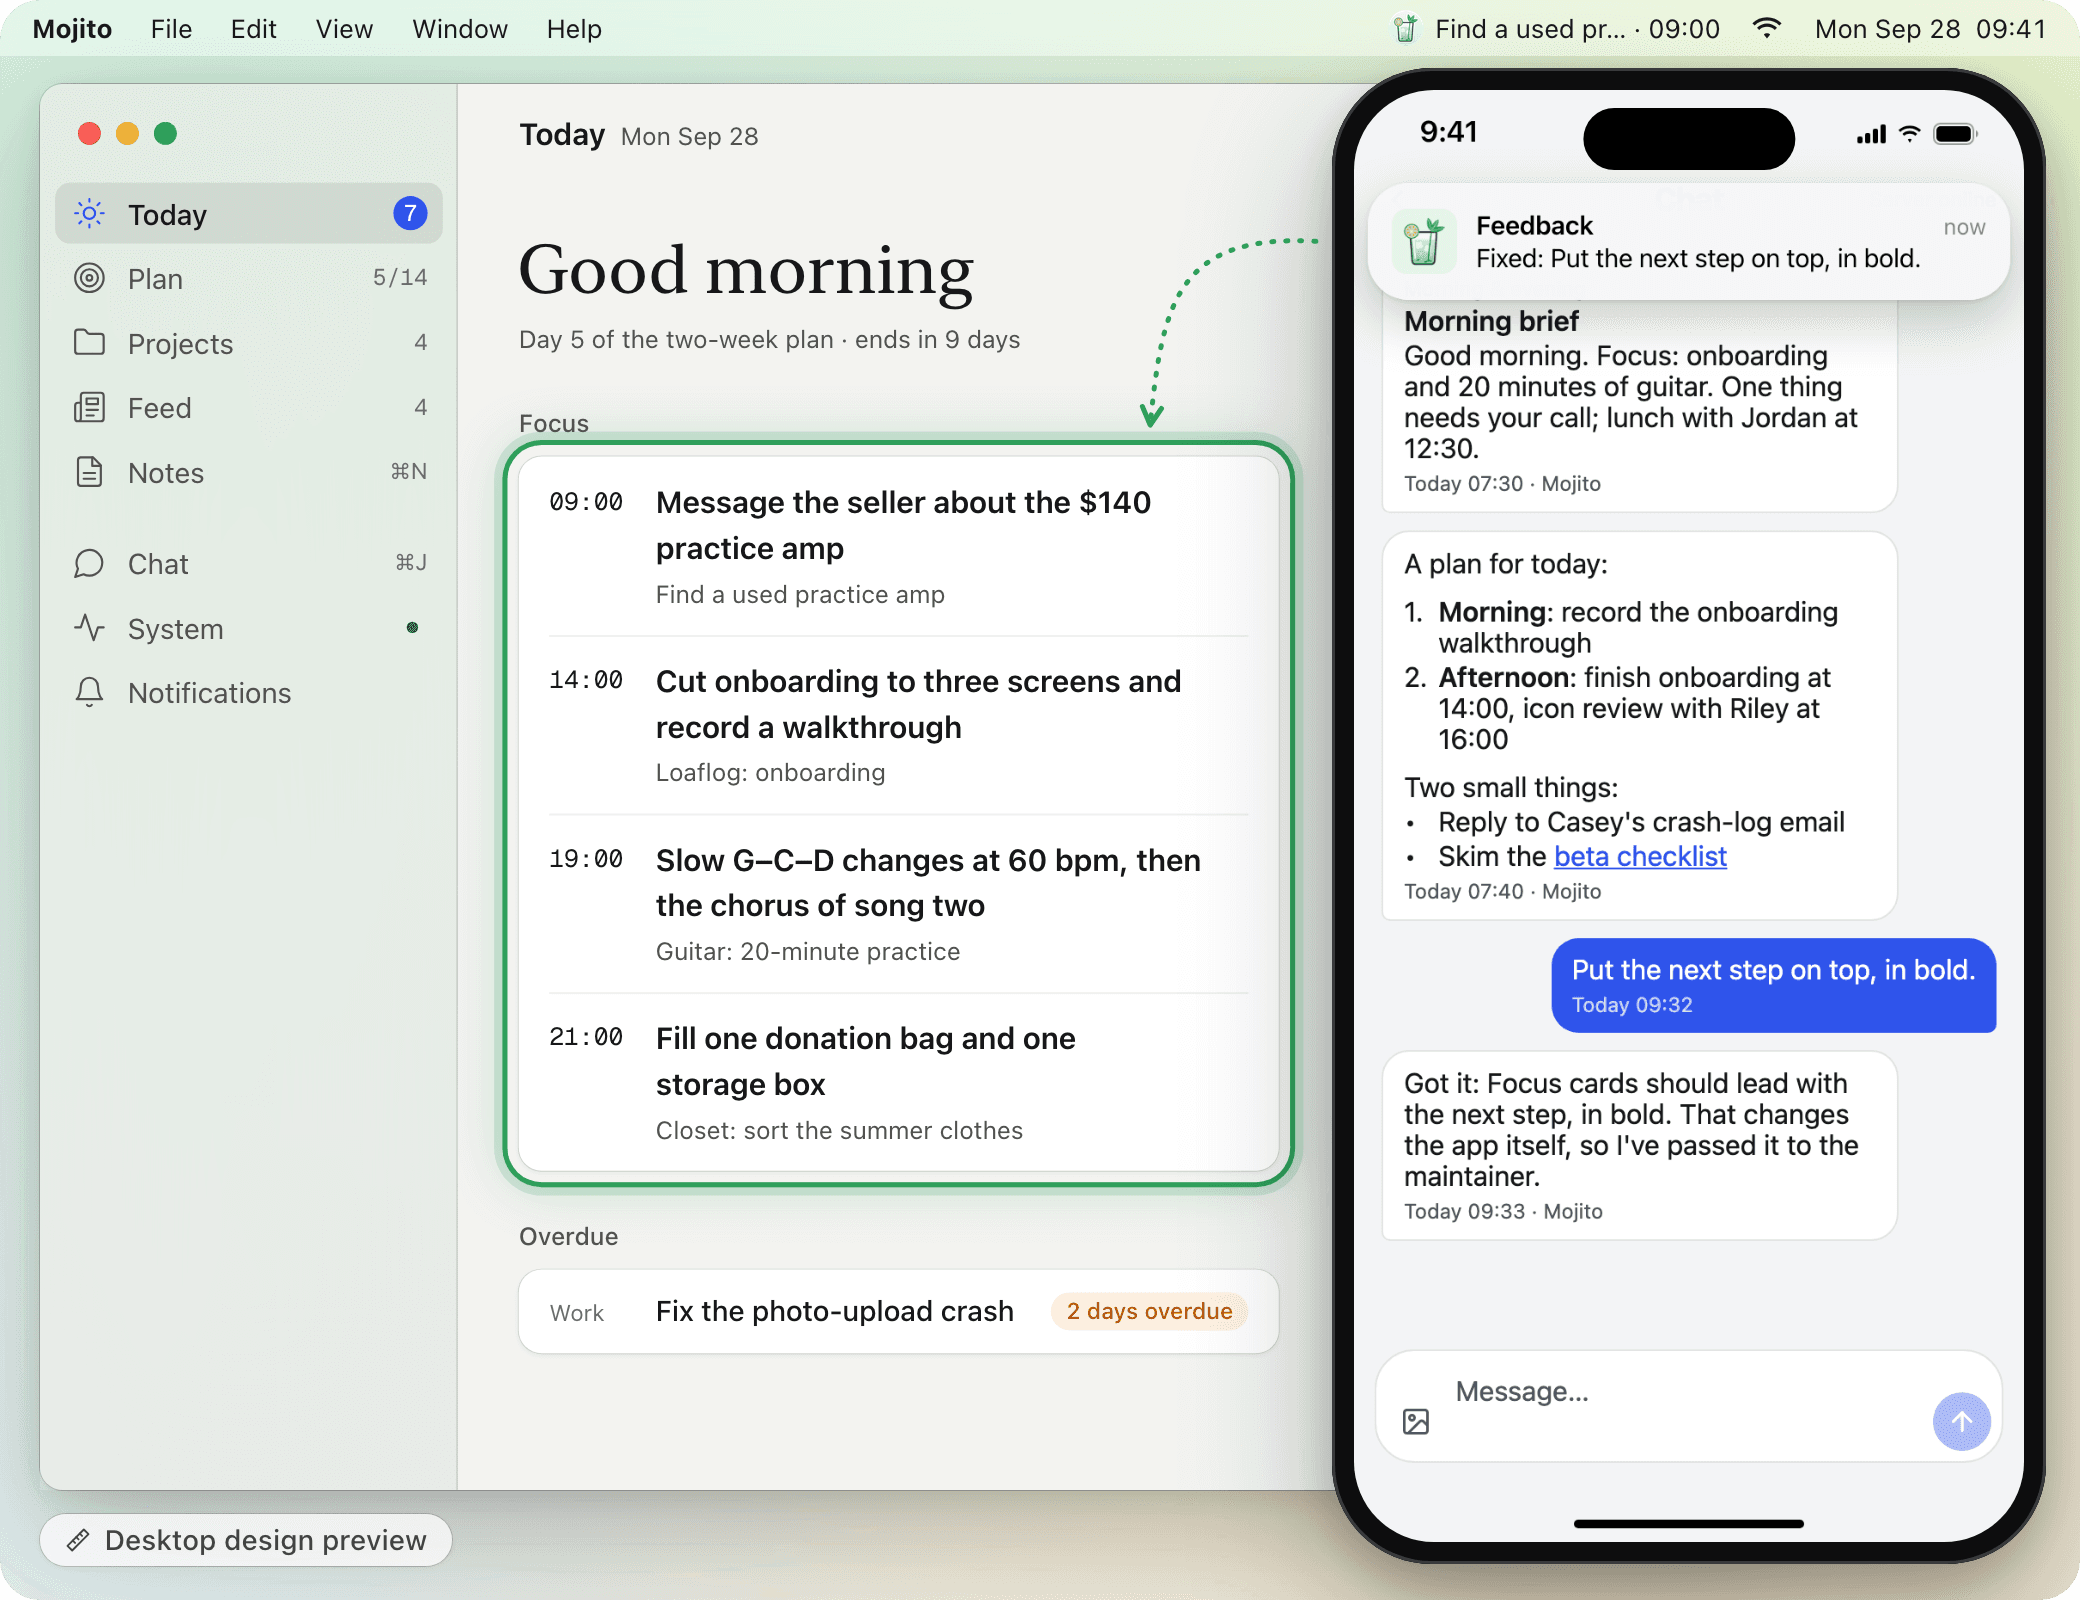The image size is (2080, 1600).
Task: Tap the Mojito app icon in Feedback notification
Action: point(1424,242)
